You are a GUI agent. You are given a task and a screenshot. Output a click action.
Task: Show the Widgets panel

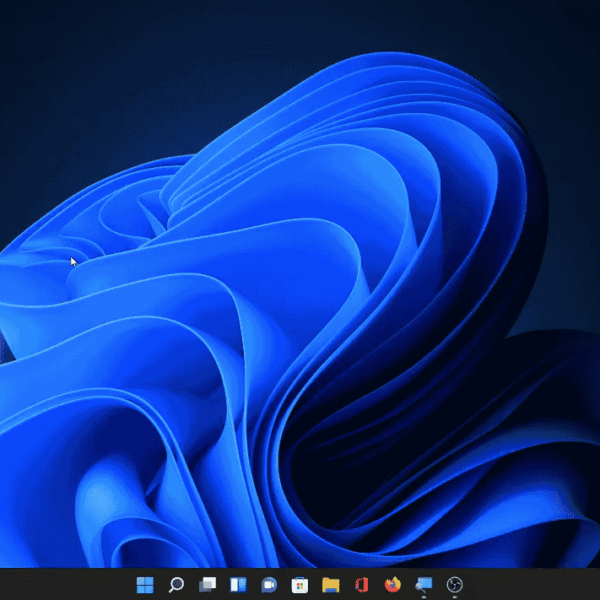coord(238,585)
